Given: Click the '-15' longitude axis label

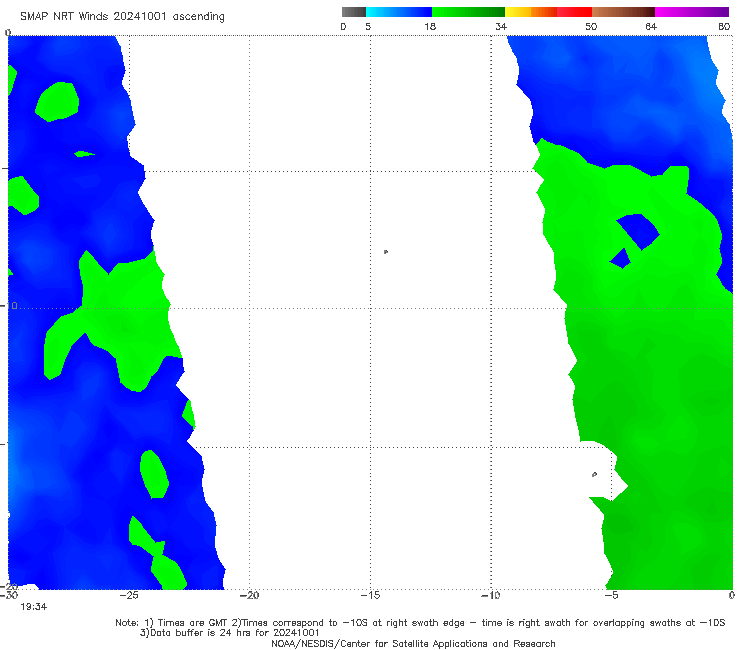Looking at the screenshot, I should tap(370, 595).
